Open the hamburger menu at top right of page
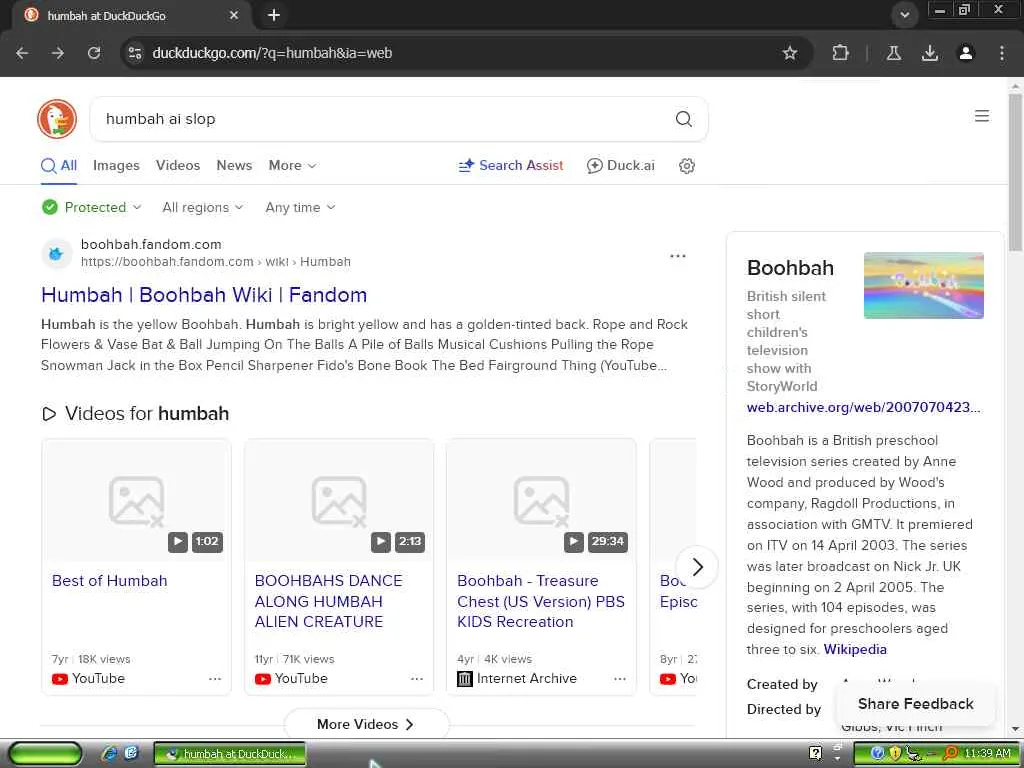 (x=982, y=116)
